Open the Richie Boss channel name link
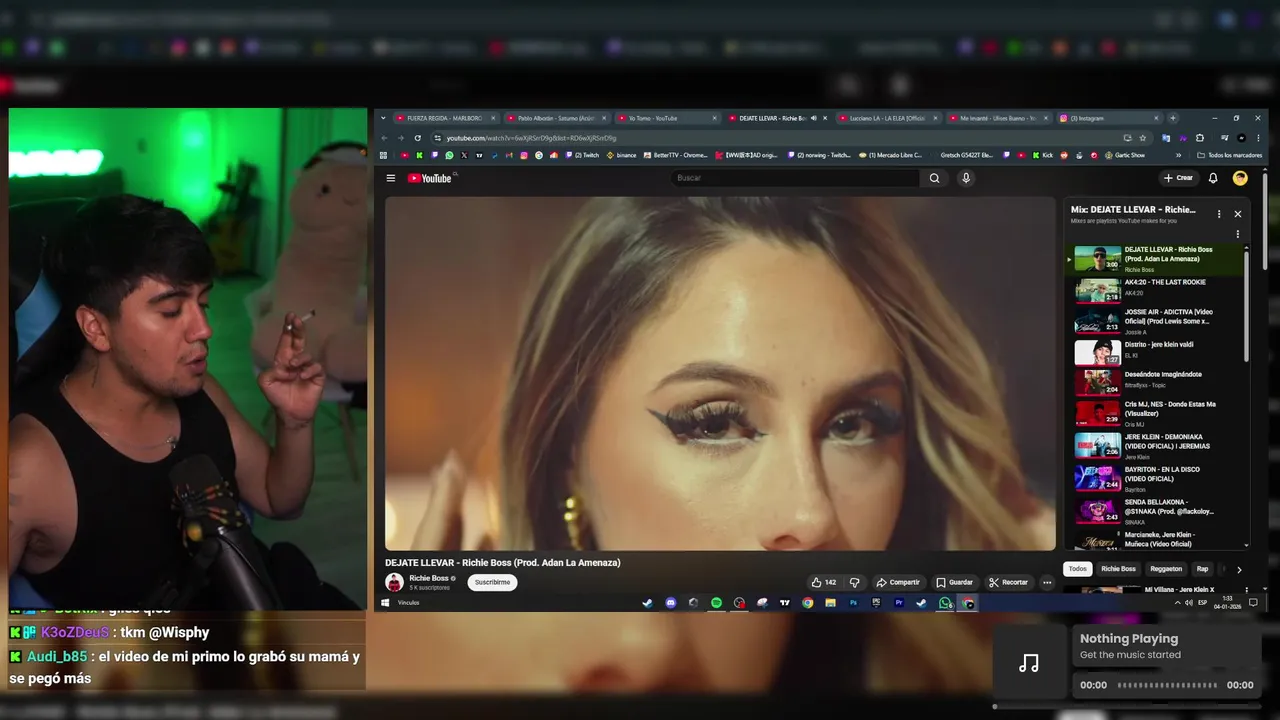The width and height of the screenshot is (1280, 720). (x=428, y=578)
